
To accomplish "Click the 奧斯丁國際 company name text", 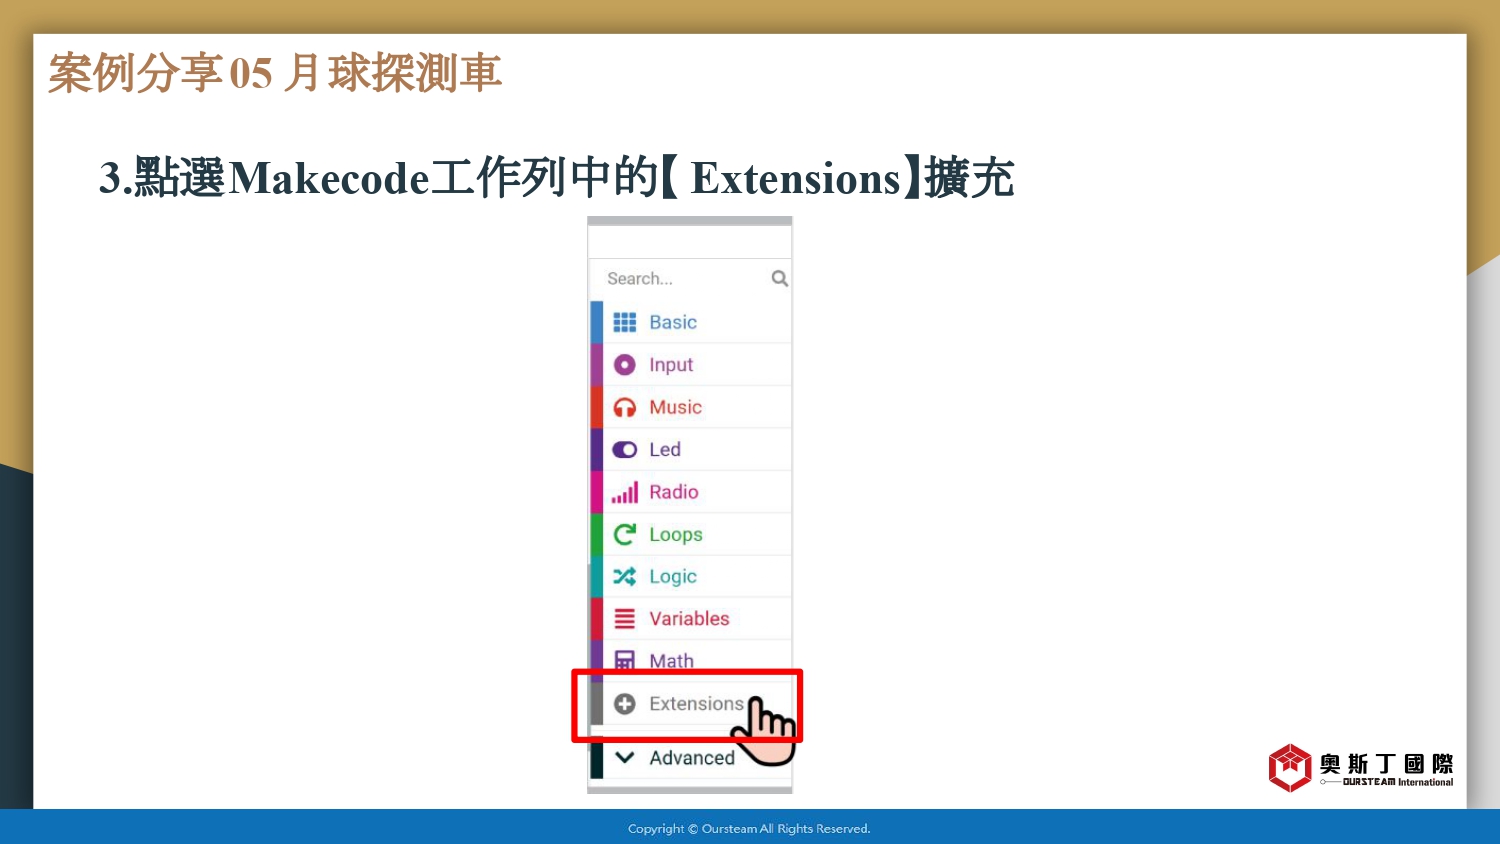I will (1387, 764).
